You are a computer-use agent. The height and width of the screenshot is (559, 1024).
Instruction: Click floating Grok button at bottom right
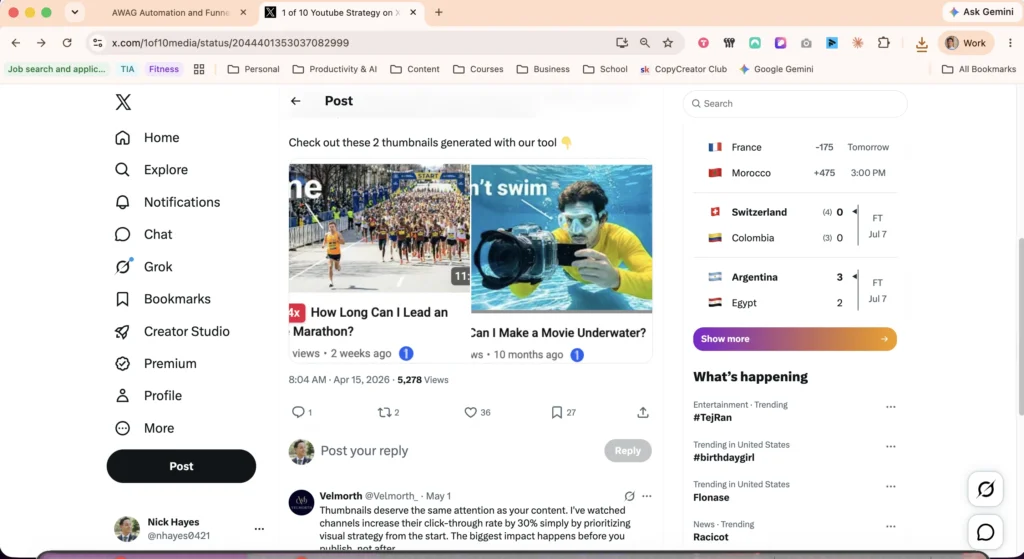click(x=985, y=488)
